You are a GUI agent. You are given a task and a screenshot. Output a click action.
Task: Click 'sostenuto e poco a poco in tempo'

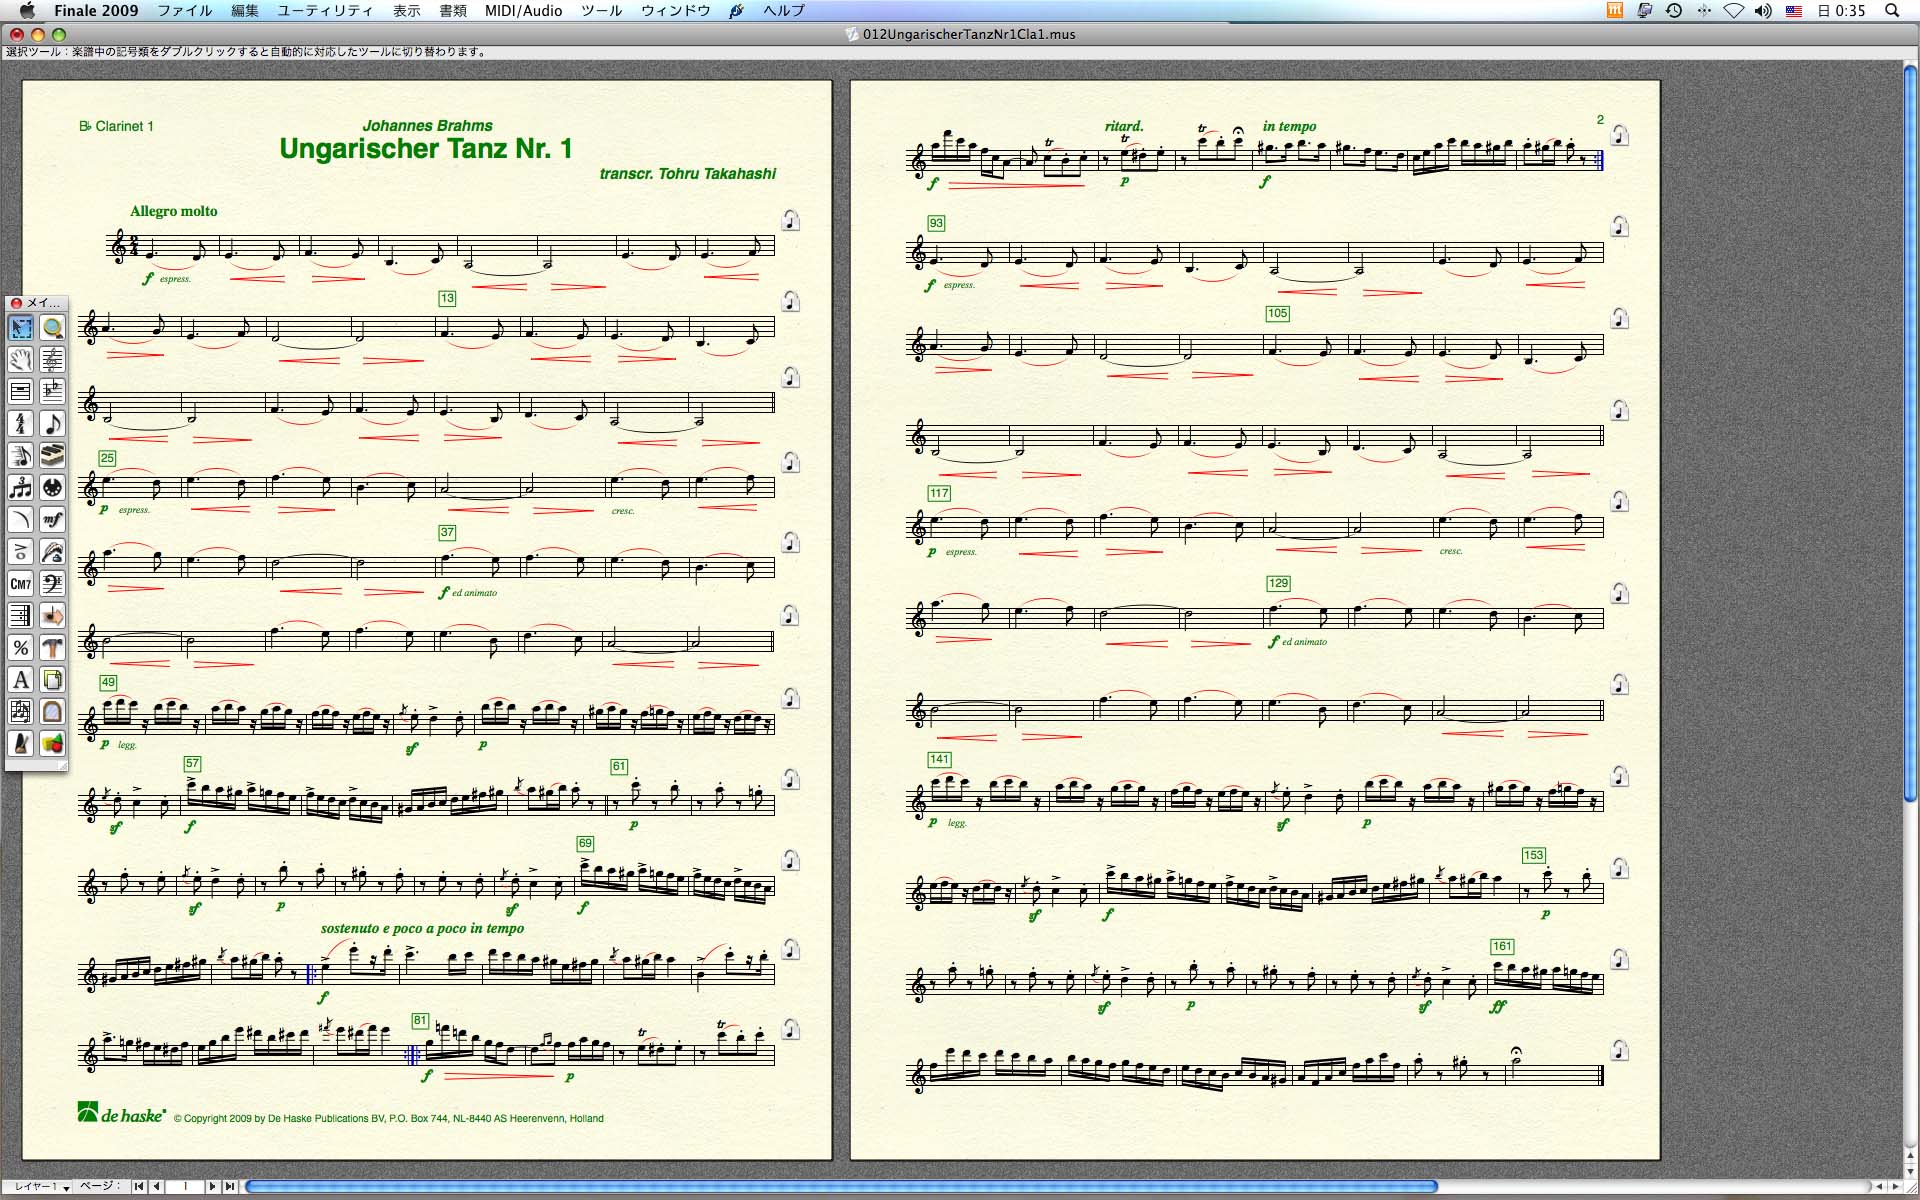point(422,928)
